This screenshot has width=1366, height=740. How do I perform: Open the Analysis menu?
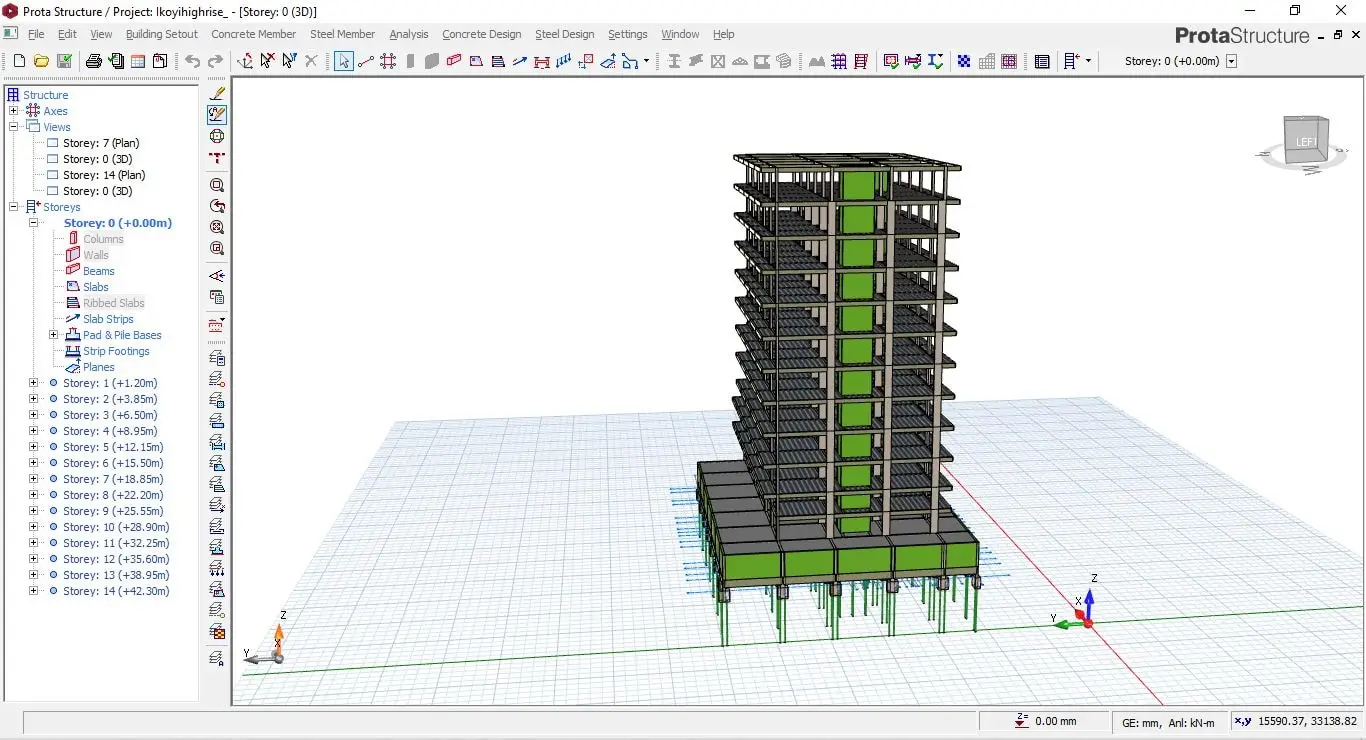pyautogui.click(x=408, y=34)
